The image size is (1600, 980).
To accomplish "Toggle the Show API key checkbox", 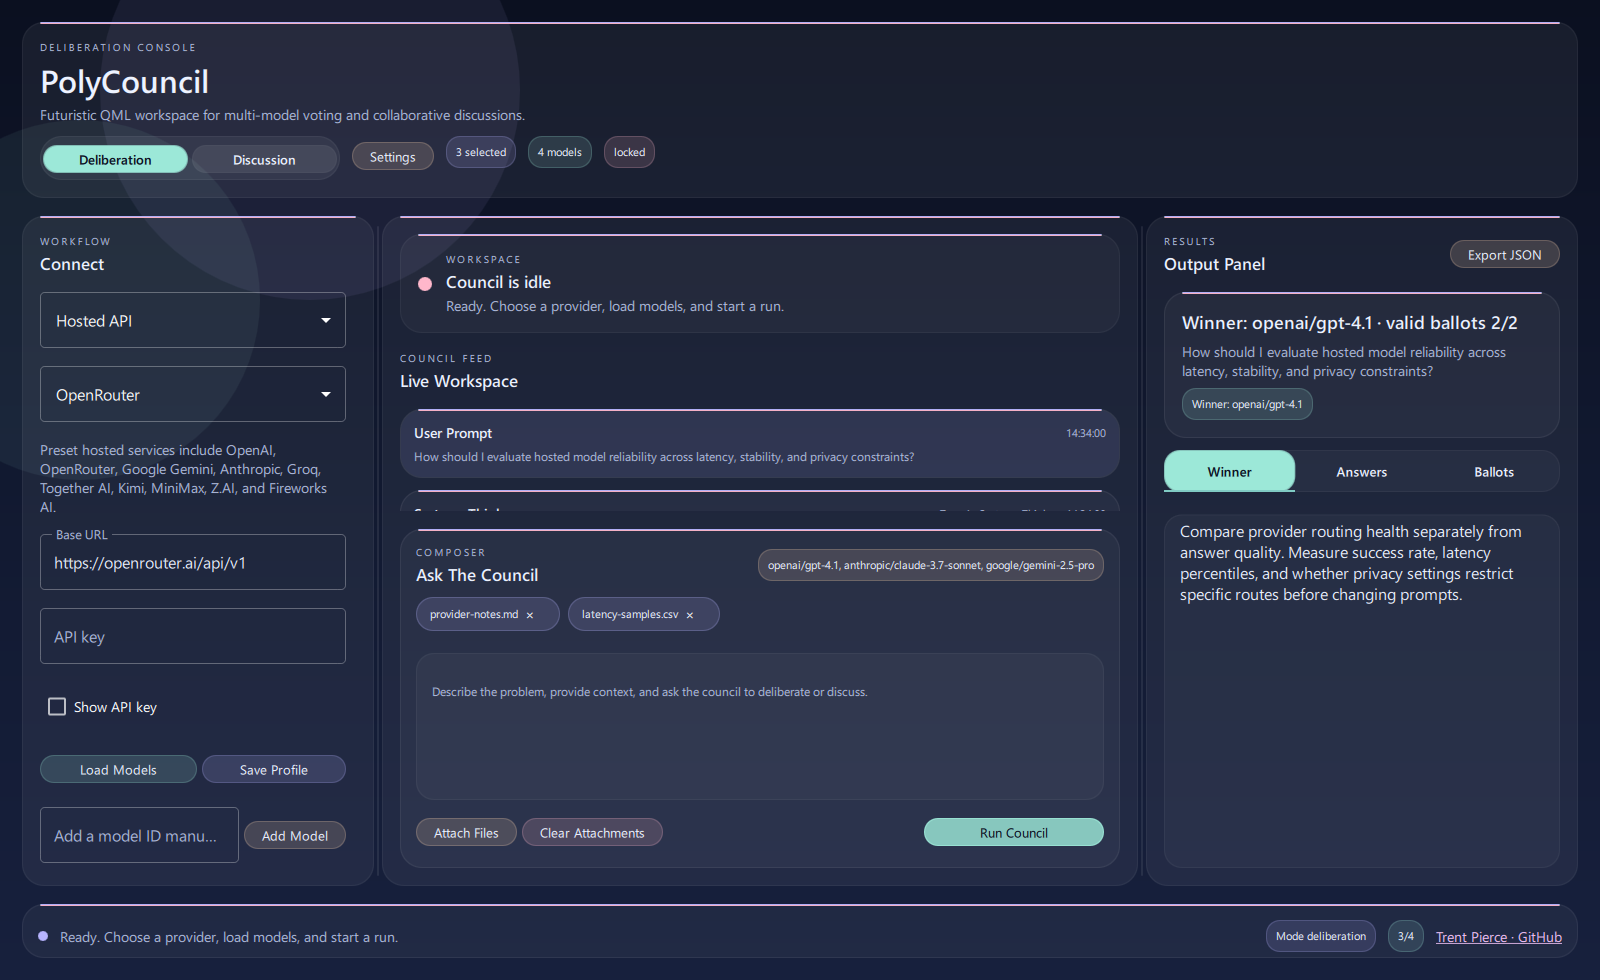I will click(57, 707).
